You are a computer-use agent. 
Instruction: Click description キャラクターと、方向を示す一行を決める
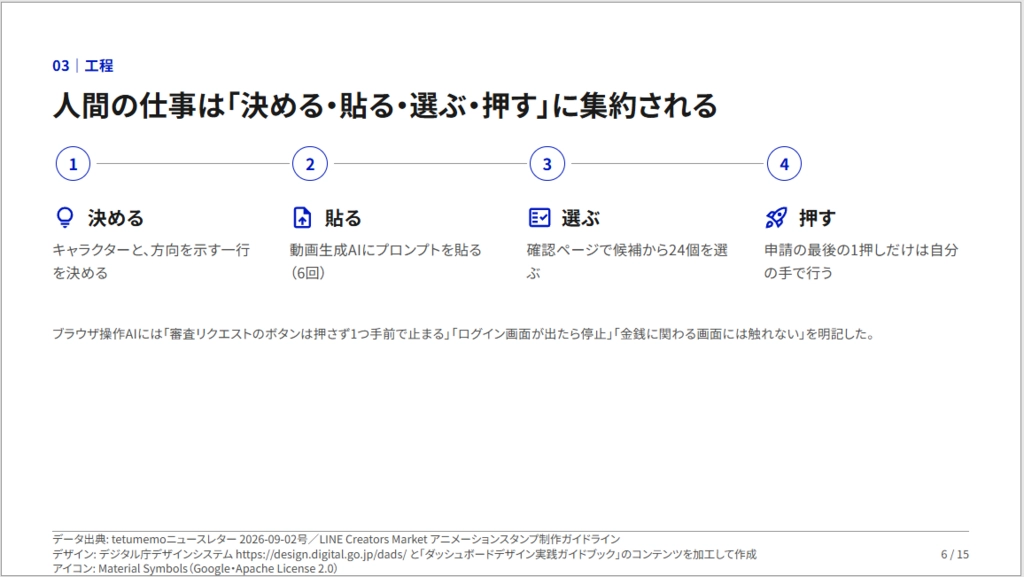click(x=152, y=261)
